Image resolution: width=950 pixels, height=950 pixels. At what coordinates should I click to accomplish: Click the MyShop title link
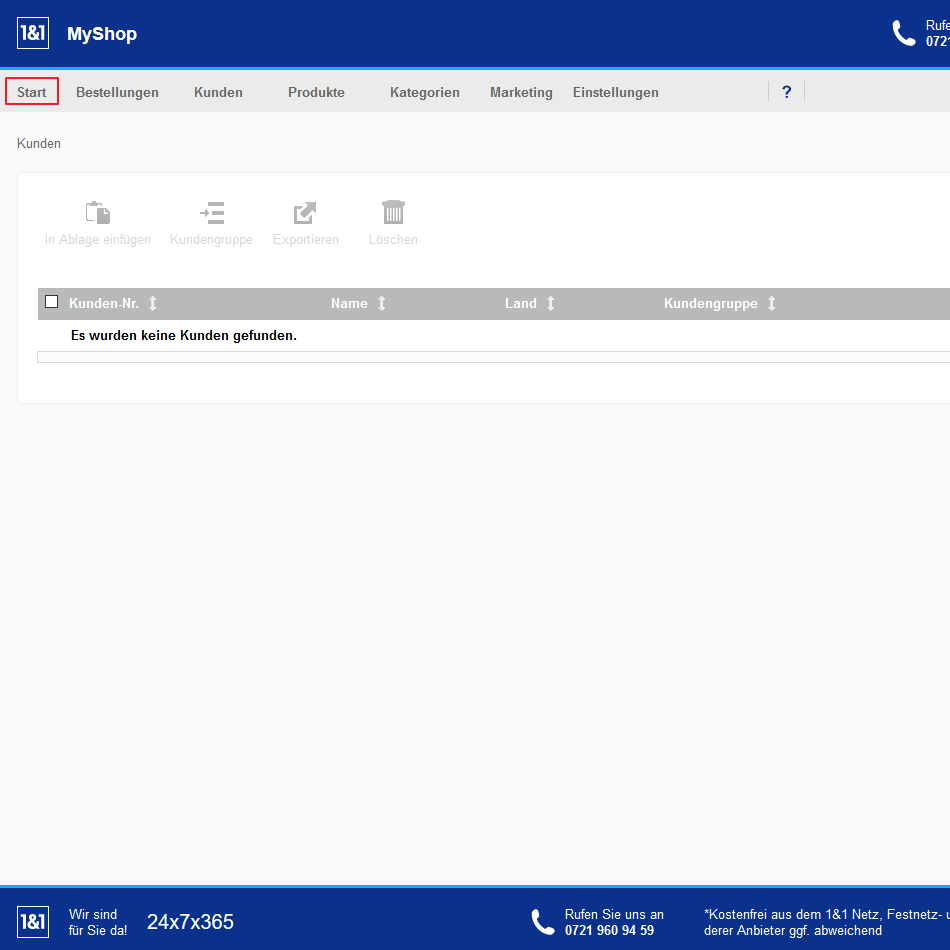point(102,34)
